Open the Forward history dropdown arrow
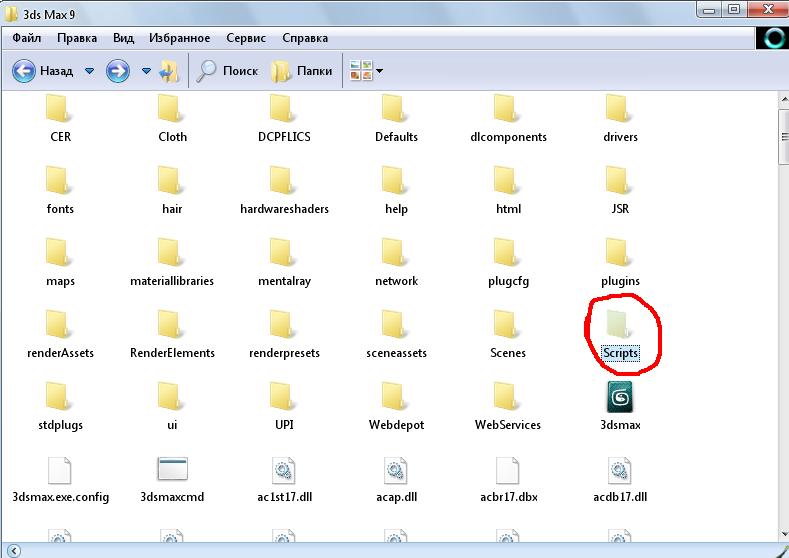Screen dimensions: 789x558 point(146,71)
